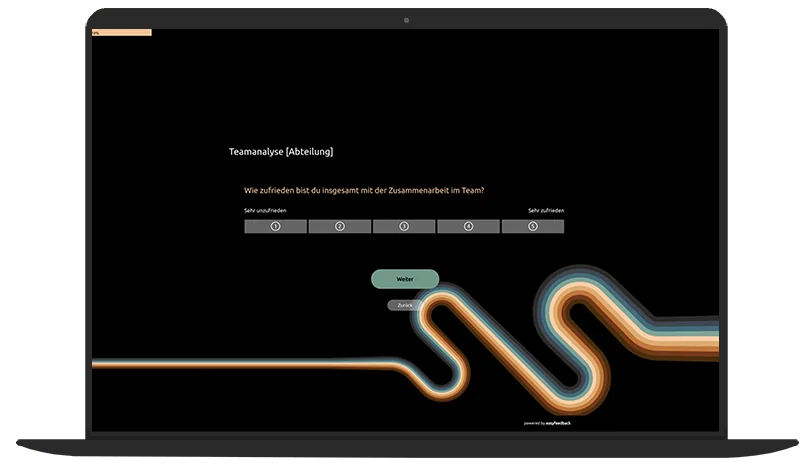Open the powered by easyfeedback link
This screenshot has height=470, width=806.
pyautogui.click(x=547, y=423)
